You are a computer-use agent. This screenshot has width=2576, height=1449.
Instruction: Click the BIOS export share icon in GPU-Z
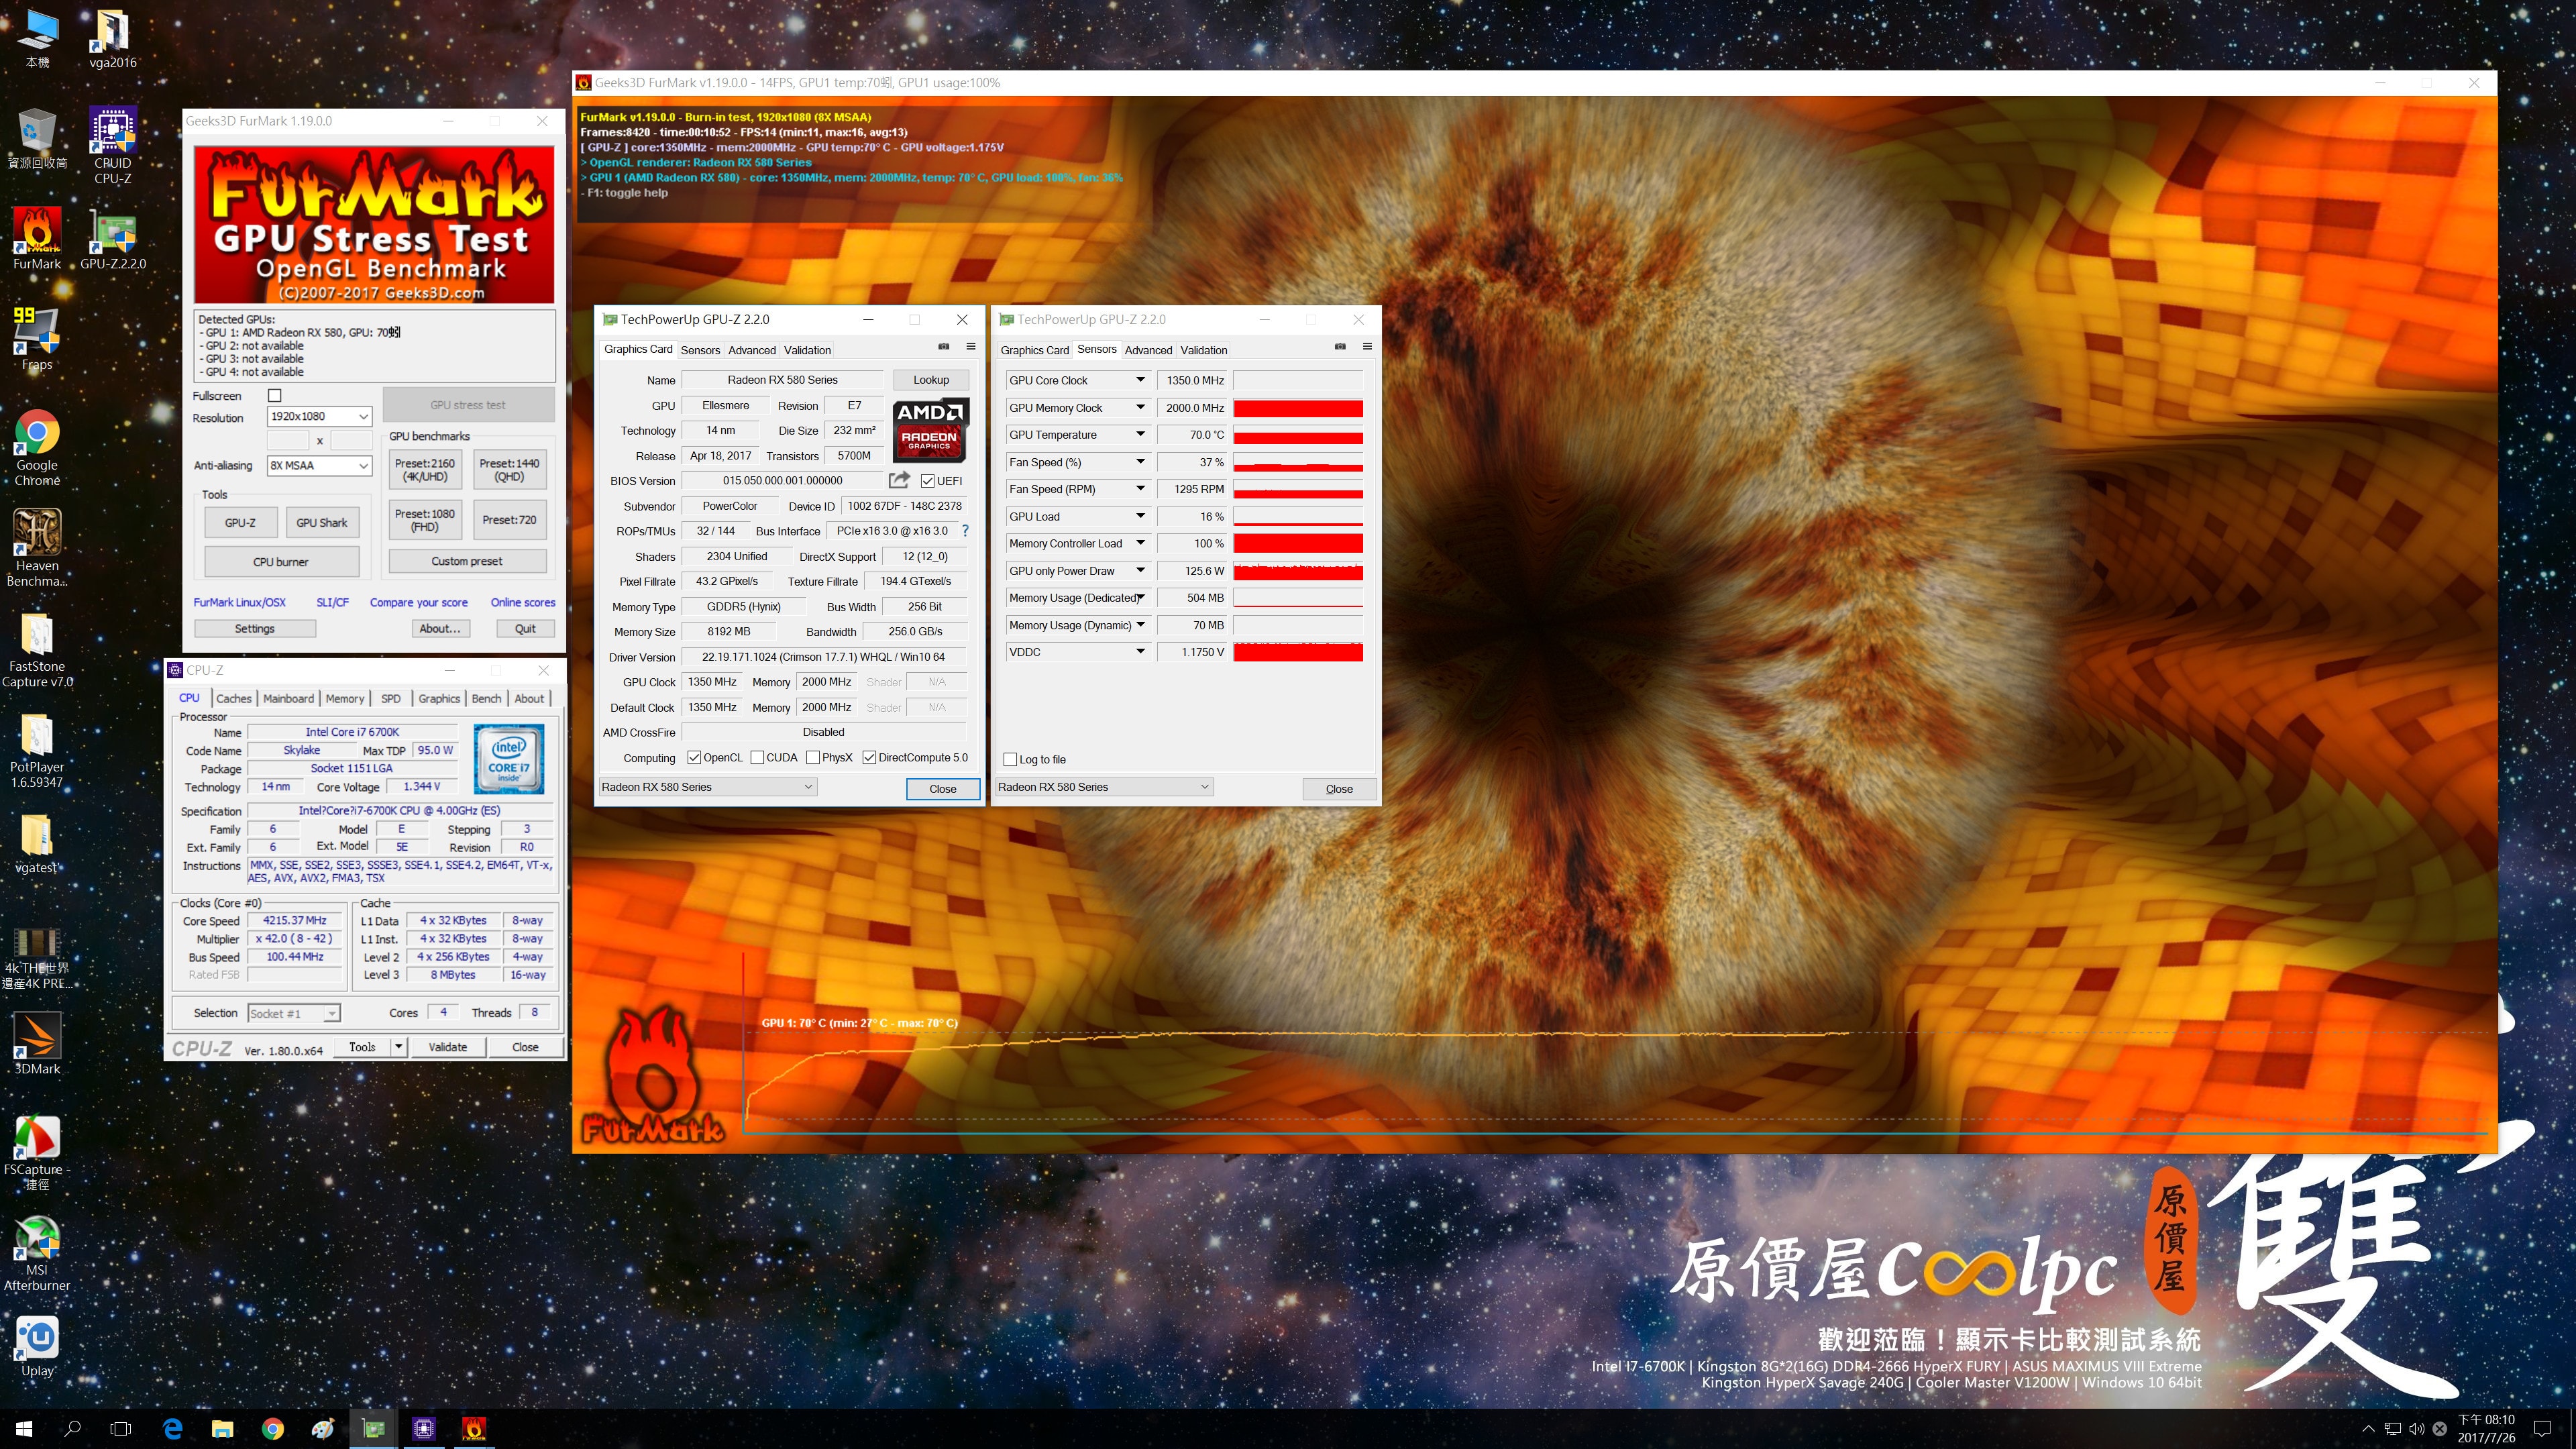point(899,481)
